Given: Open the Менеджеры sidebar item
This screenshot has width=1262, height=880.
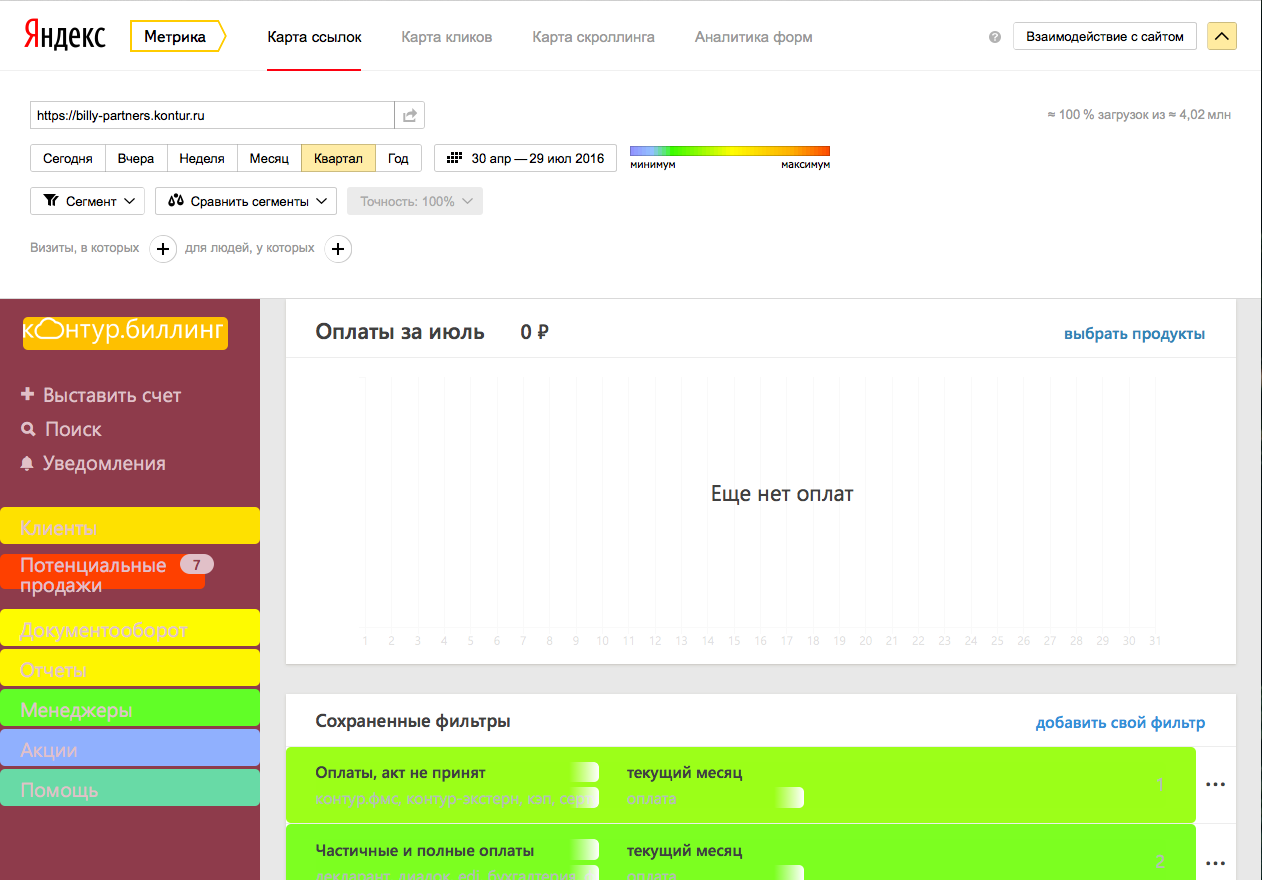Looking at the screenshot, I should click(x=130, y=708).
